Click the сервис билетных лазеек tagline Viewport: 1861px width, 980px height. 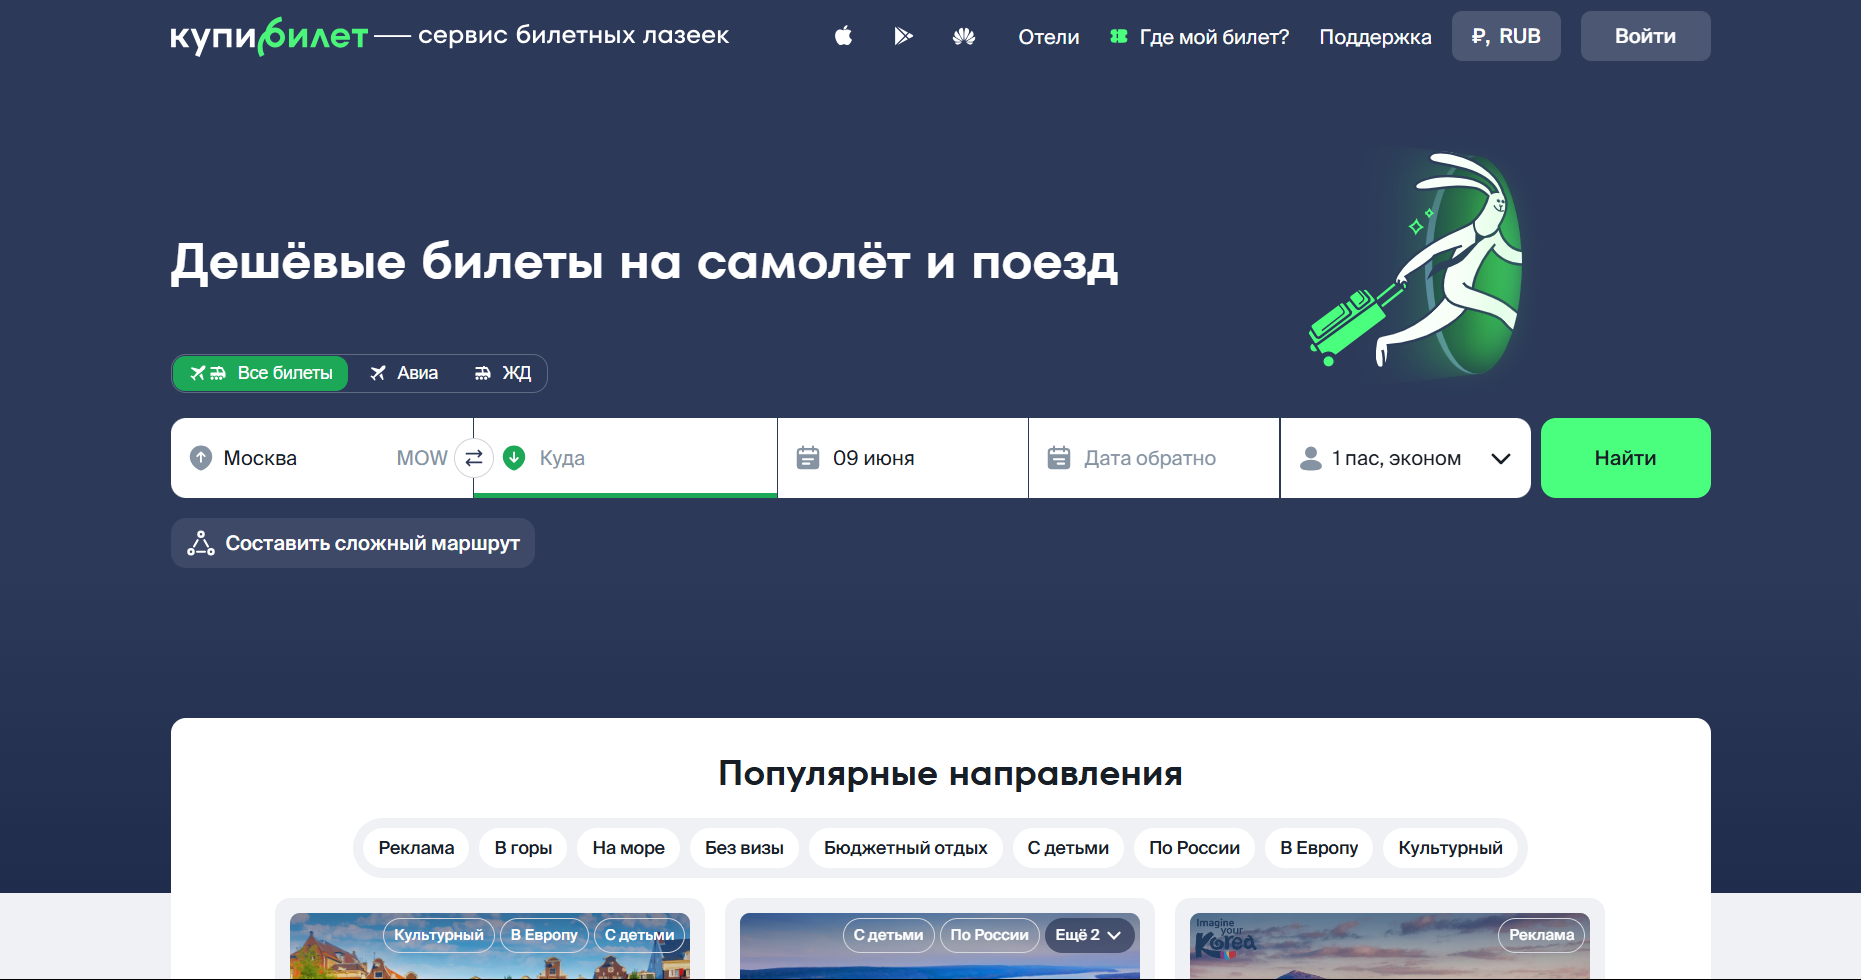point(573,35)
